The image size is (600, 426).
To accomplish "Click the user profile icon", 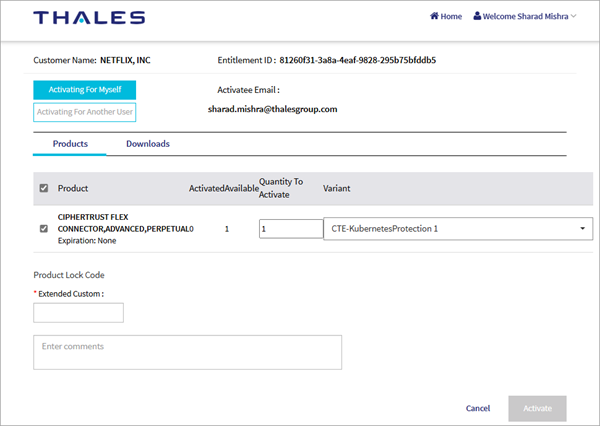I will [x=477, y=17].
